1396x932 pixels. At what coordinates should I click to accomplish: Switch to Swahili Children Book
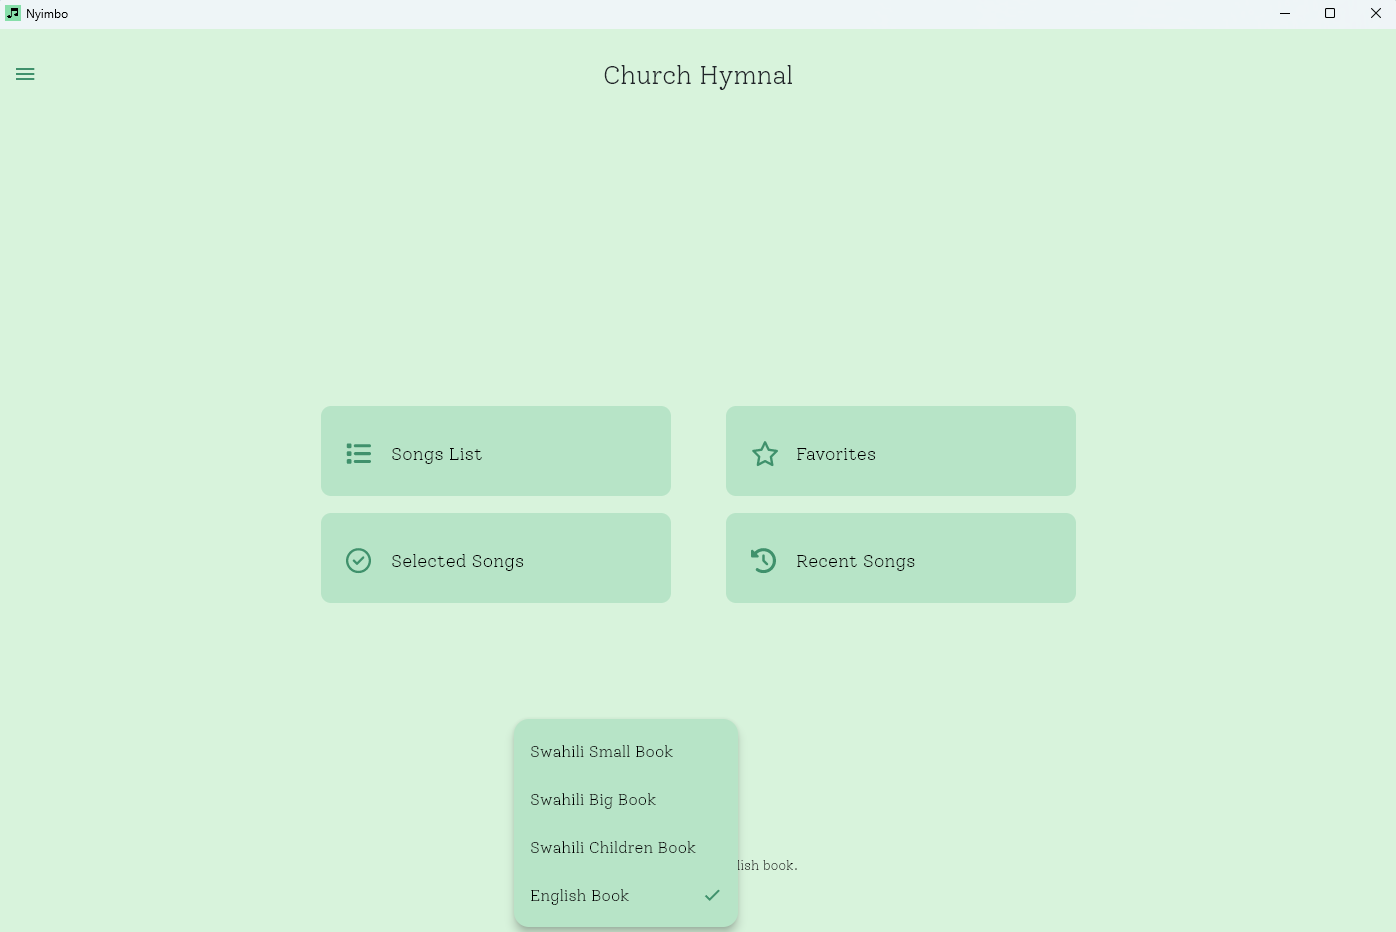click(612, 848)
